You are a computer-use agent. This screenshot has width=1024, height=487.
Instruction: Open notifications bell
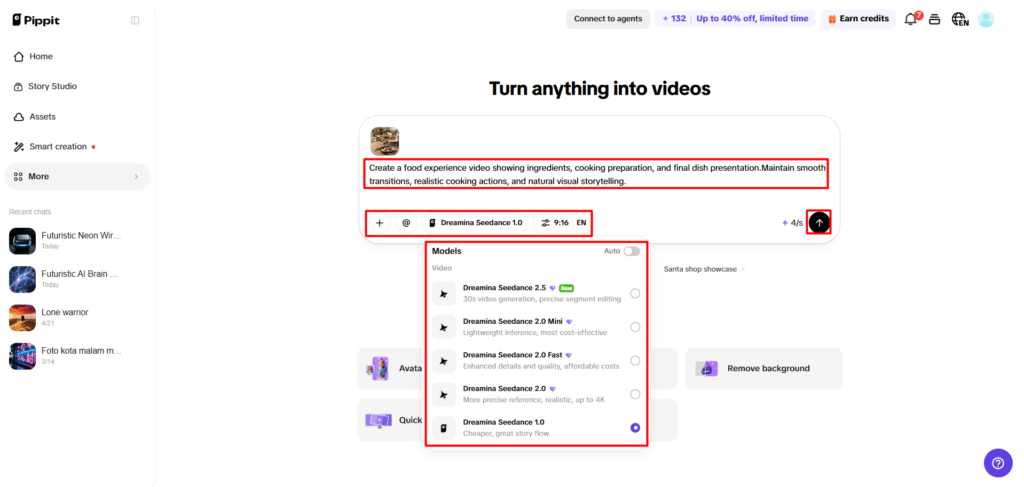[911, 19]
